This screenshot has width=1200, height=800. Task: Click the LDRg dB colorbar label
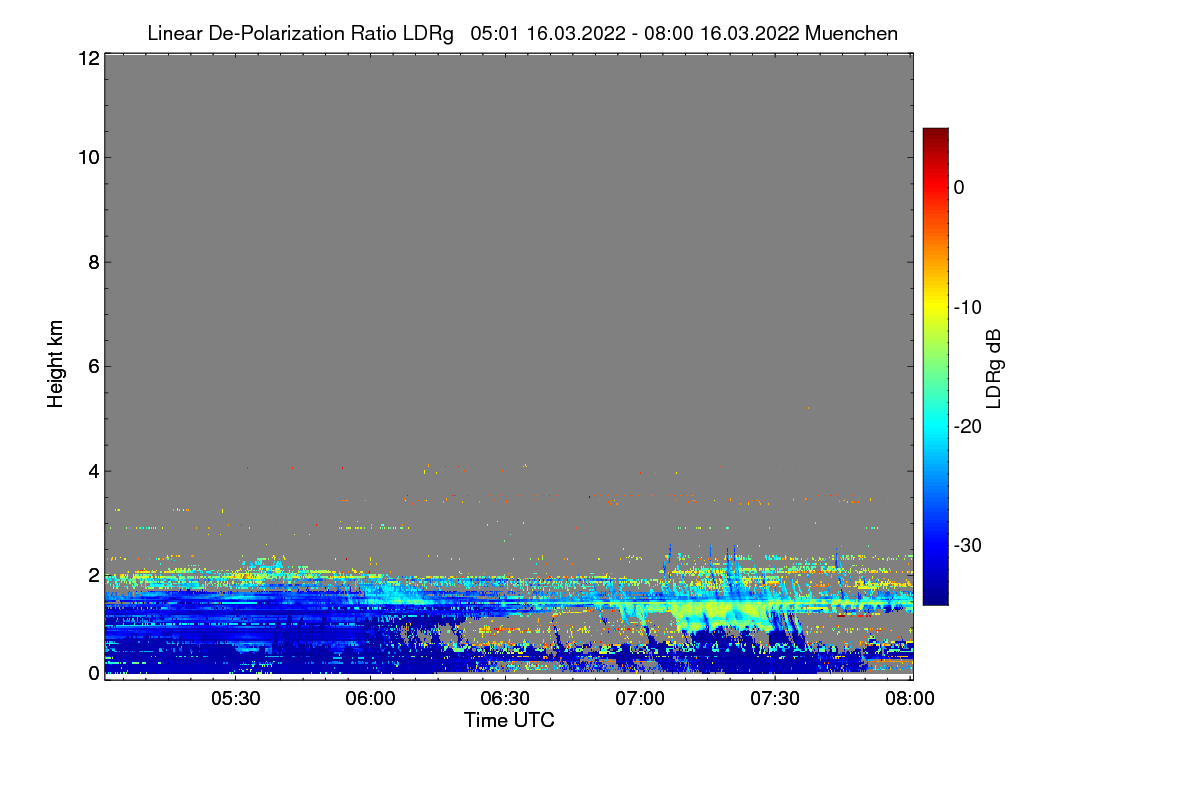tap(994, 368)
